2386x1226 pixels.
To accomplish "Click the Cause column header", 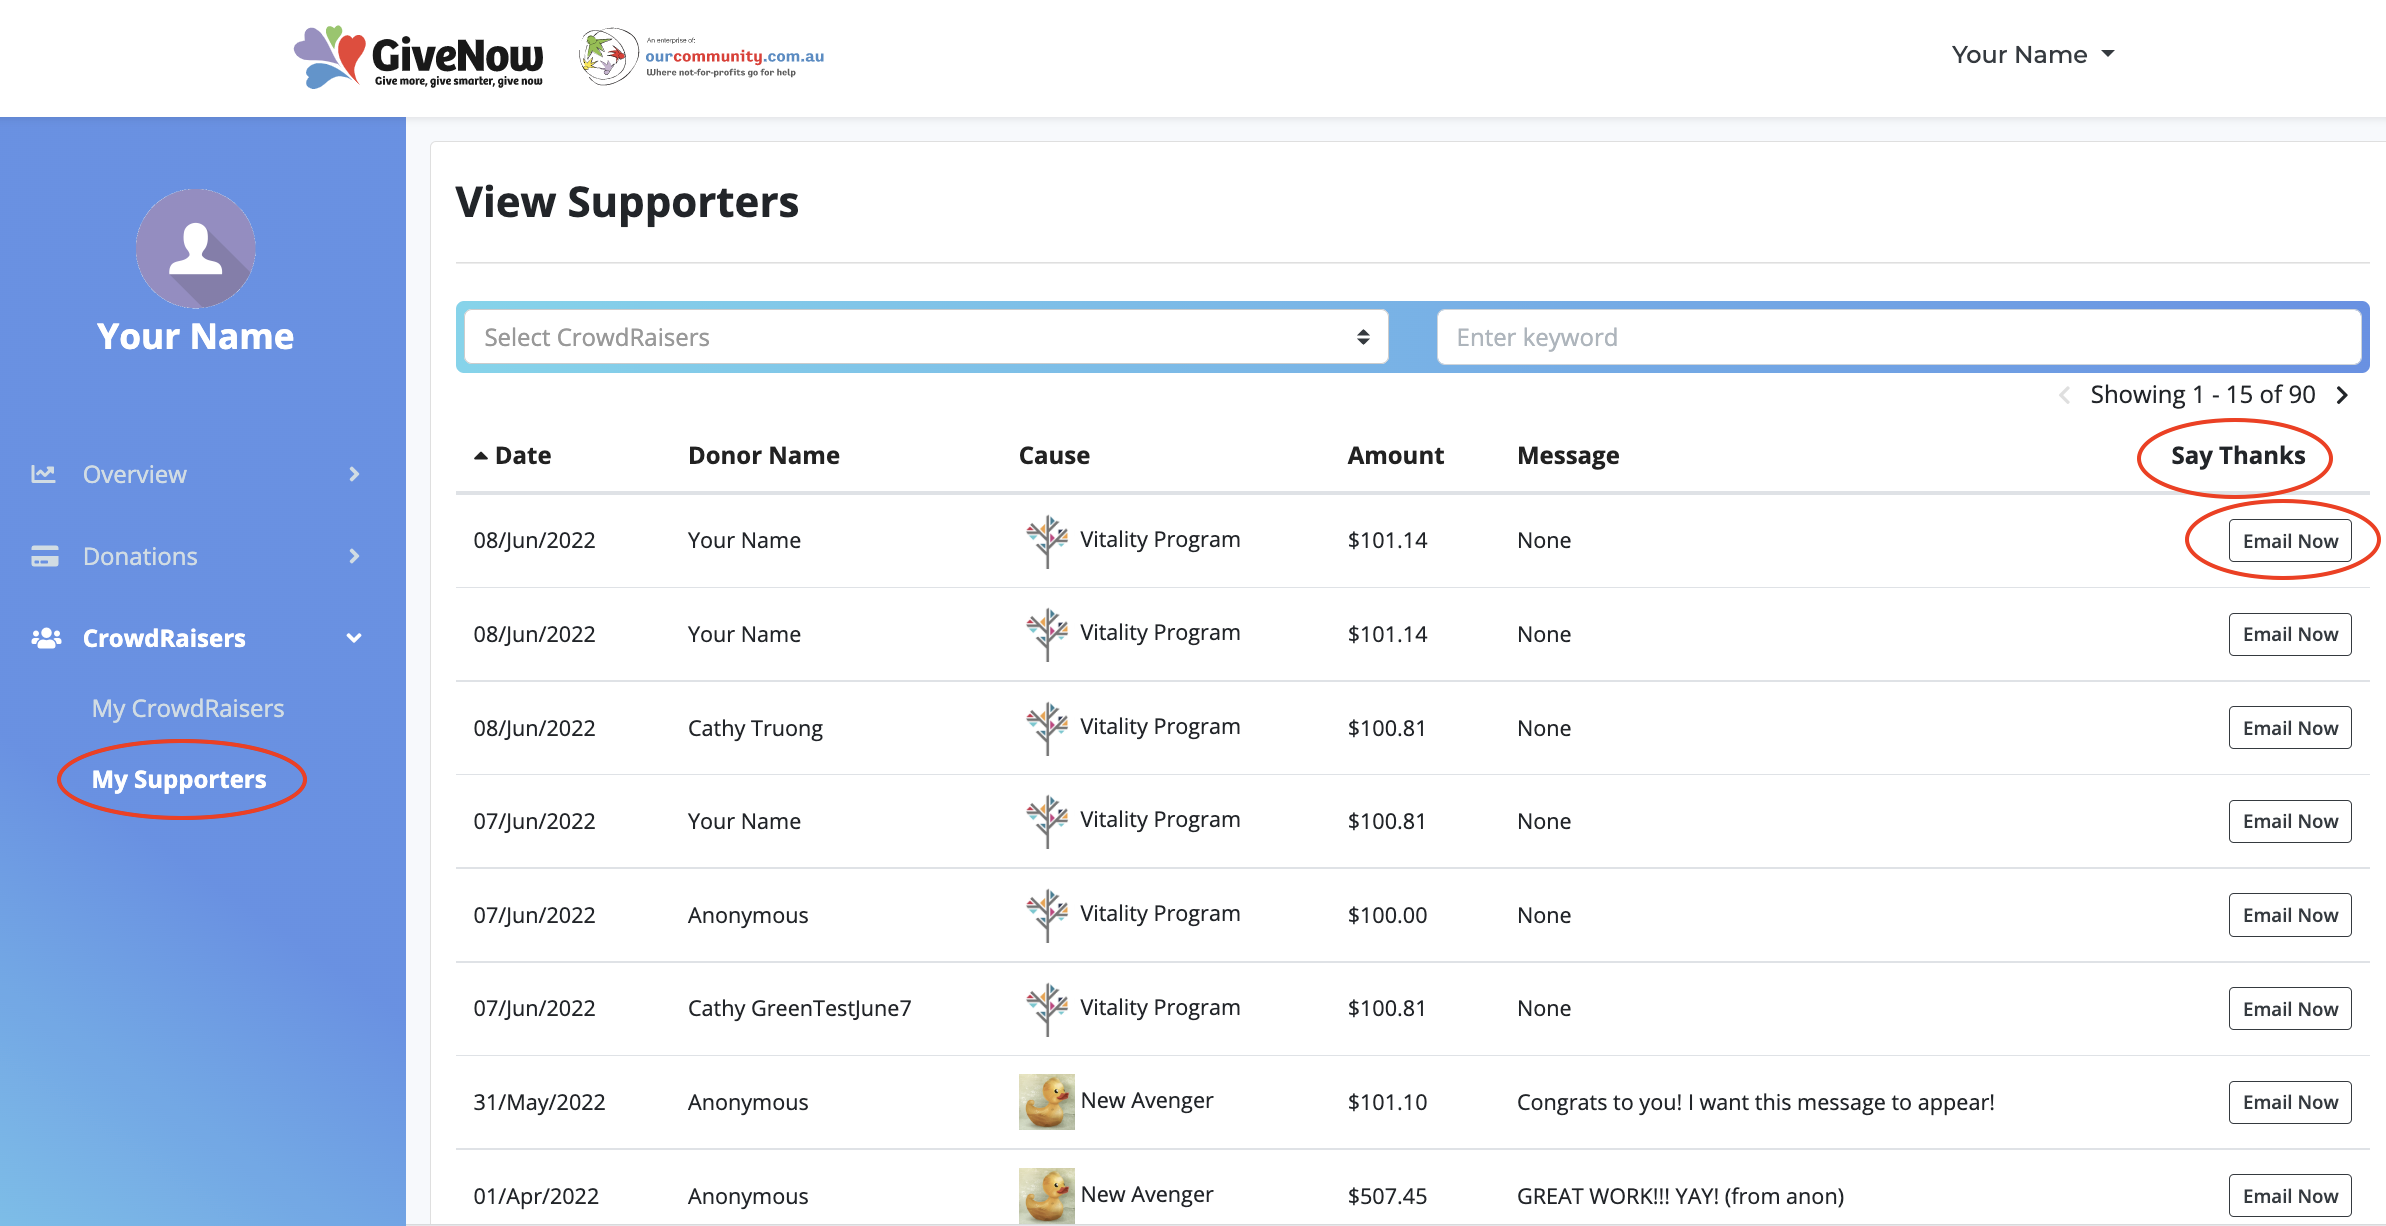I will 1054,456.
